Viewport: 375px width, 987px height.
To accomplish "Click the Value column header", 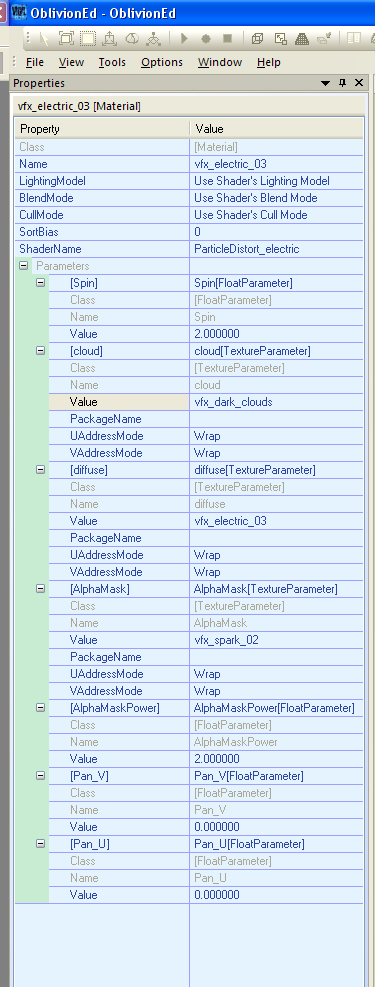I will pyautogui.click(x=276, y=129).
